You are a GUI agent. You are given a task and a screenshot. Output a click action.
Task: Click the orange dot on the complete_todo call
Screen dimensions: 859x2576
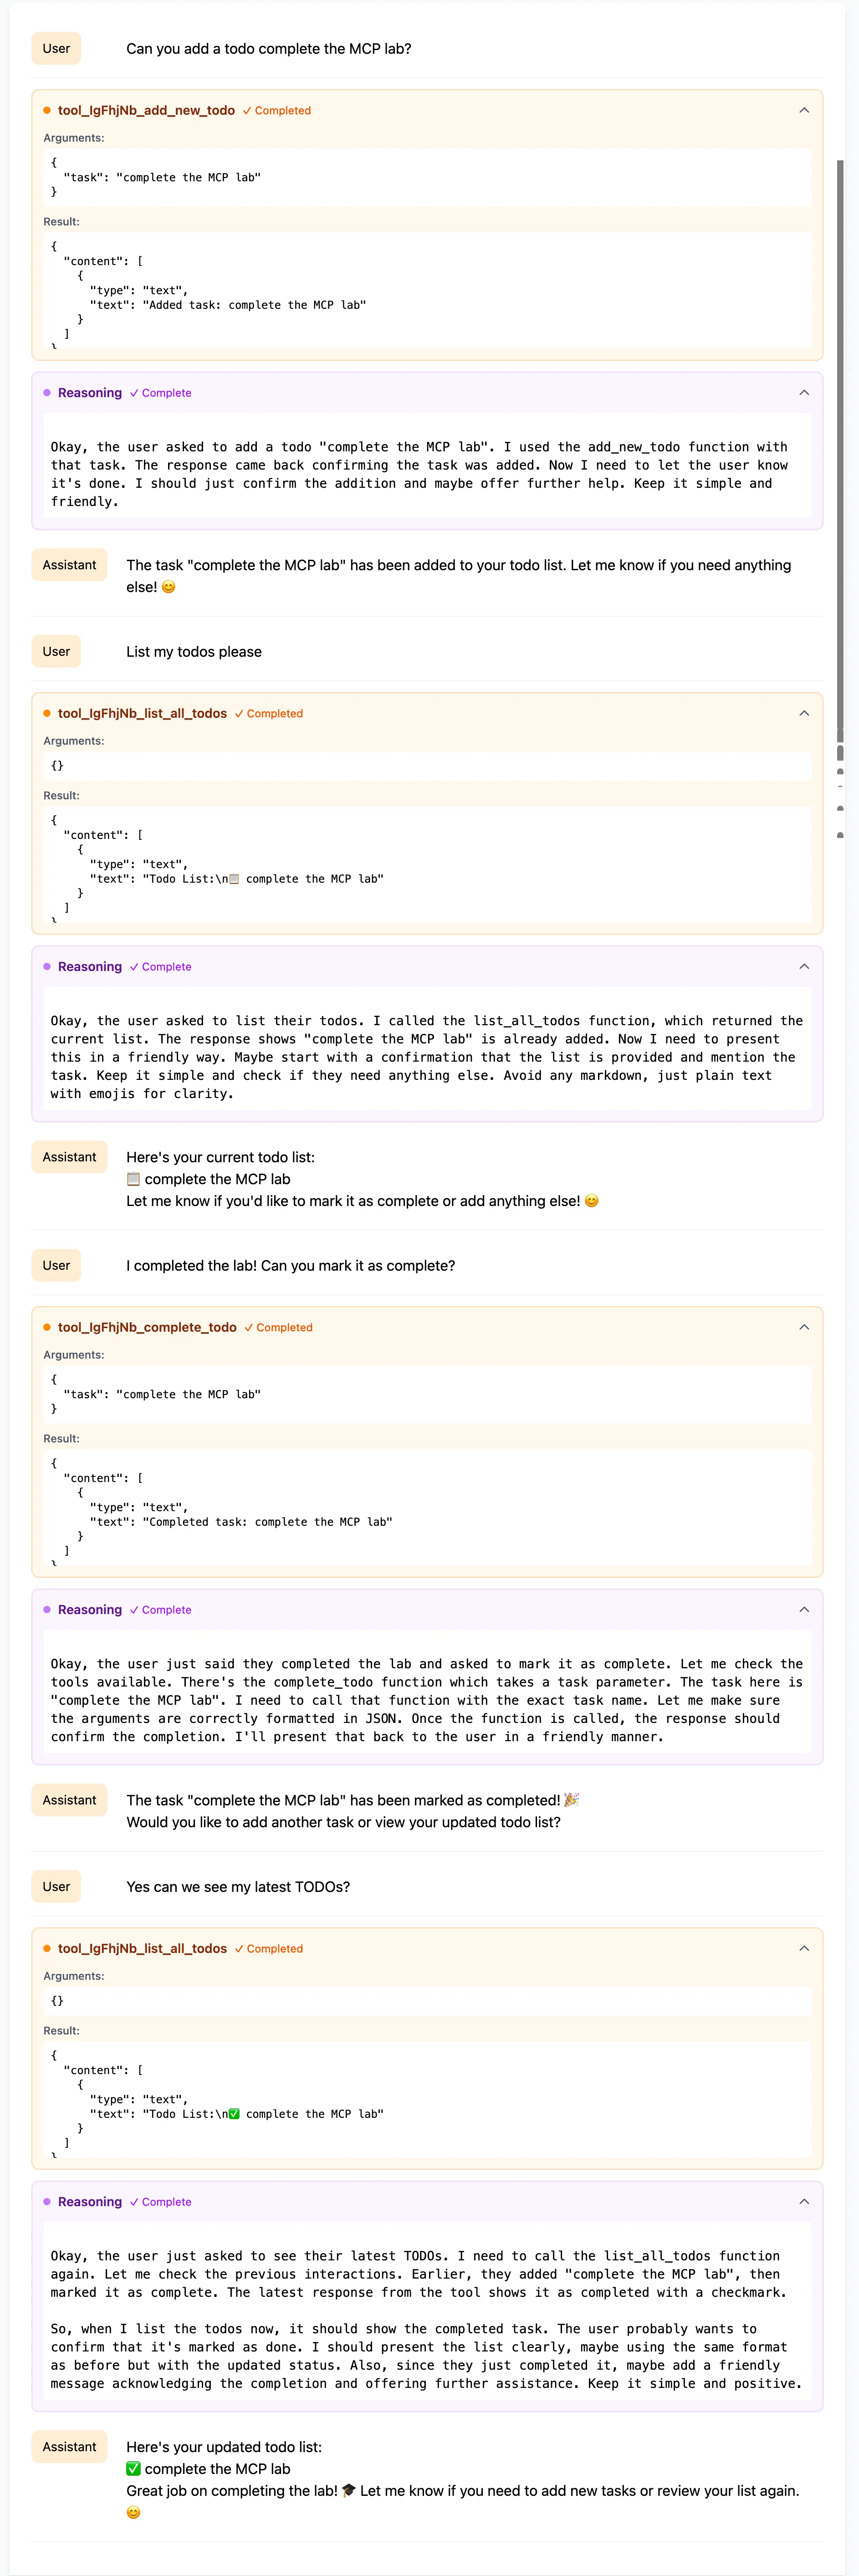47,1327
